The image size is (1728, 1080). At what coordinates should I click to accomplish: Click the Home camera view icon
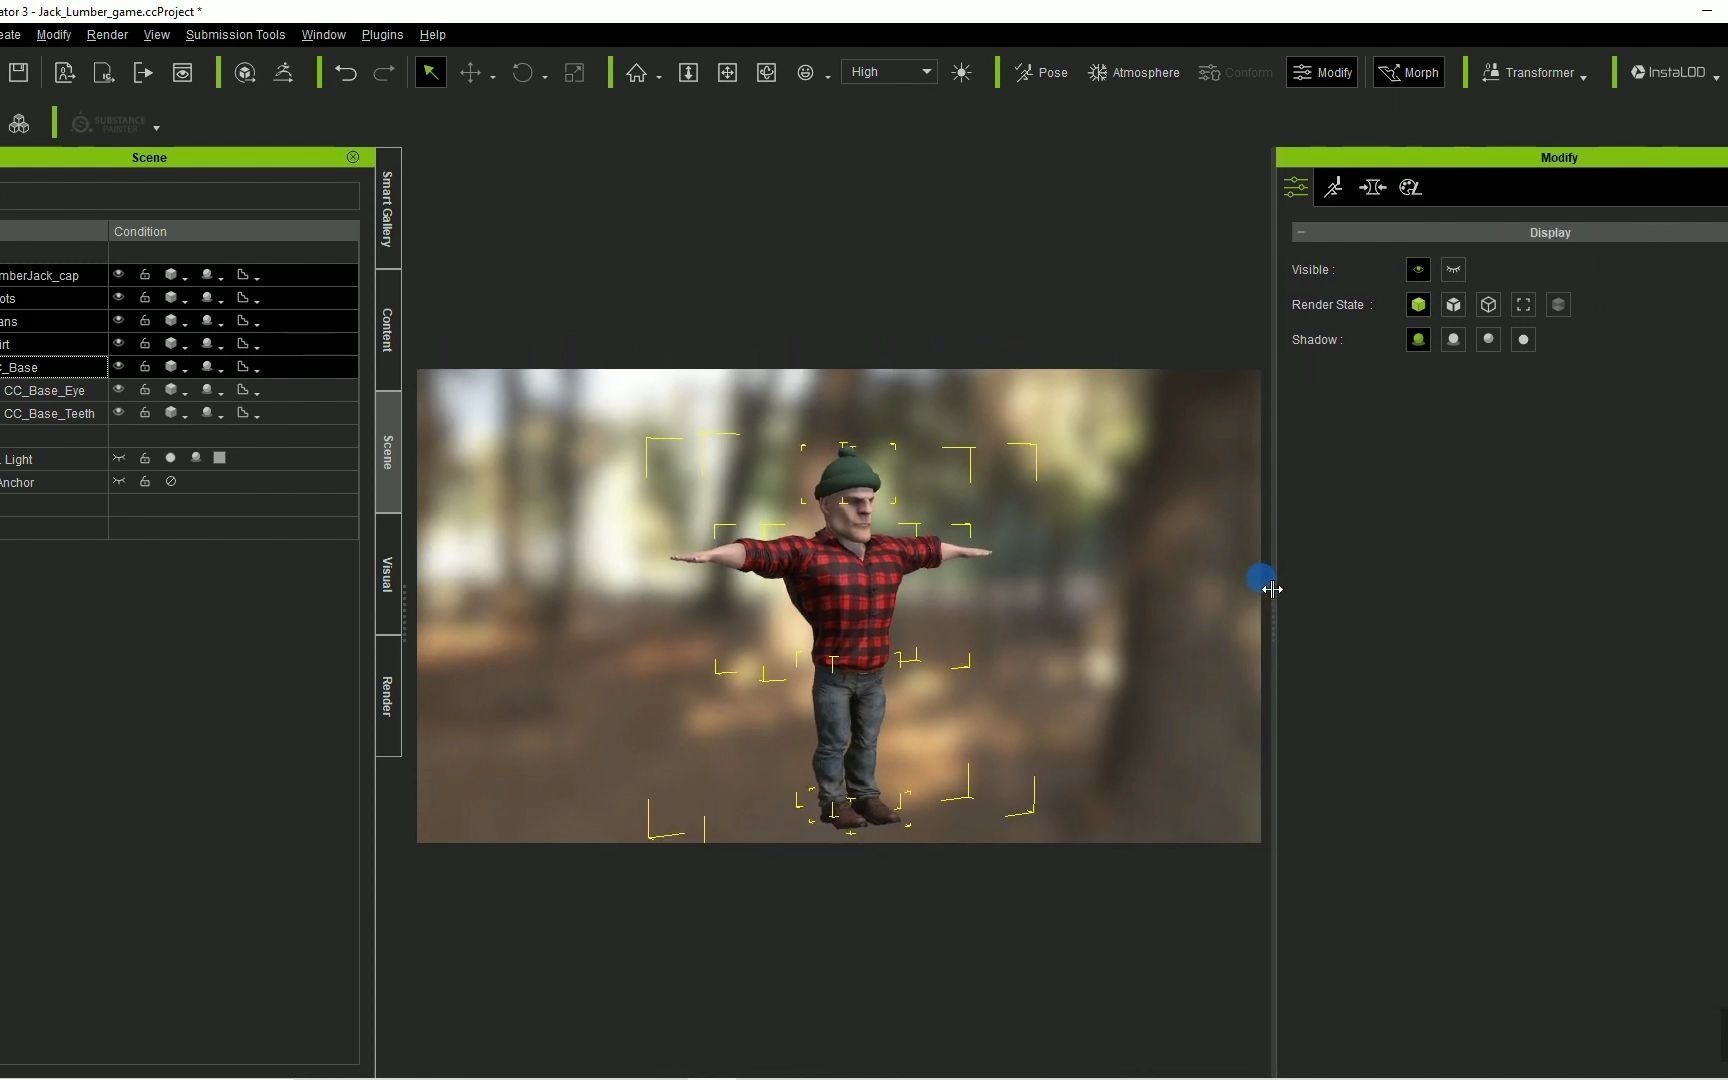[636, 73]
